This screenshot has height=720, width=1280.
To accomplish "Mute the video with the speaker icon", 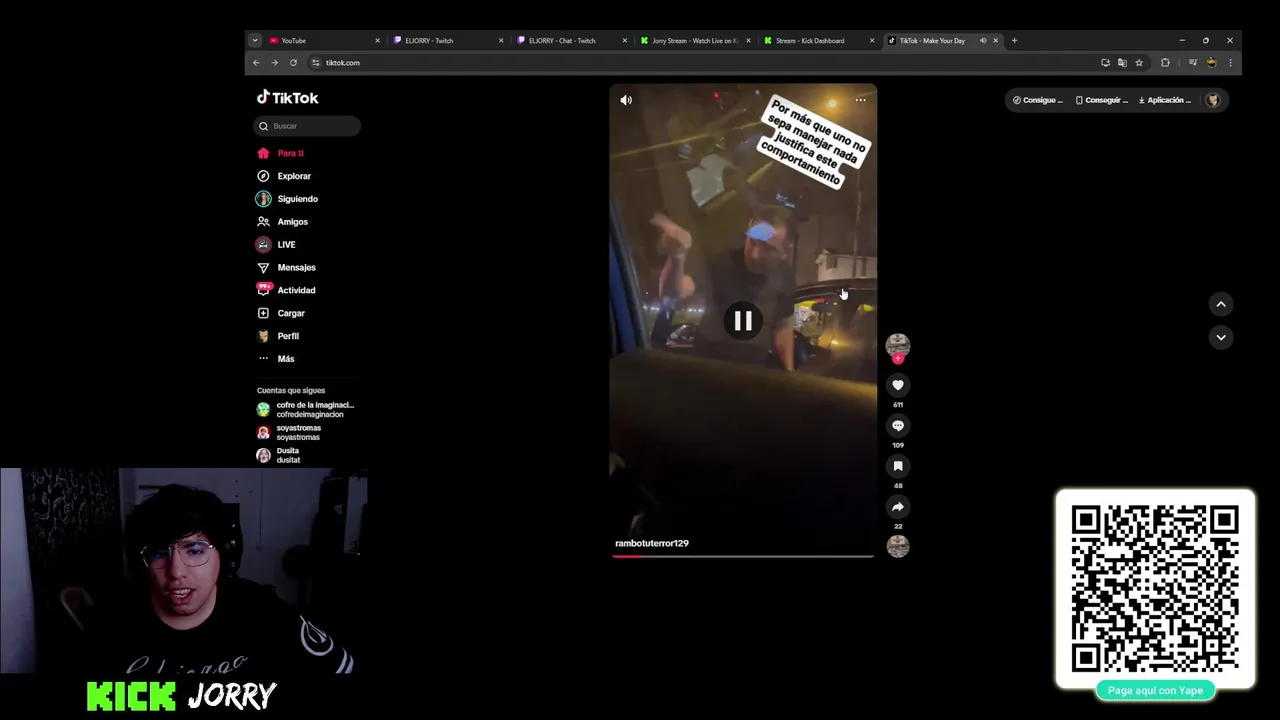I will [x=626, y=100].
